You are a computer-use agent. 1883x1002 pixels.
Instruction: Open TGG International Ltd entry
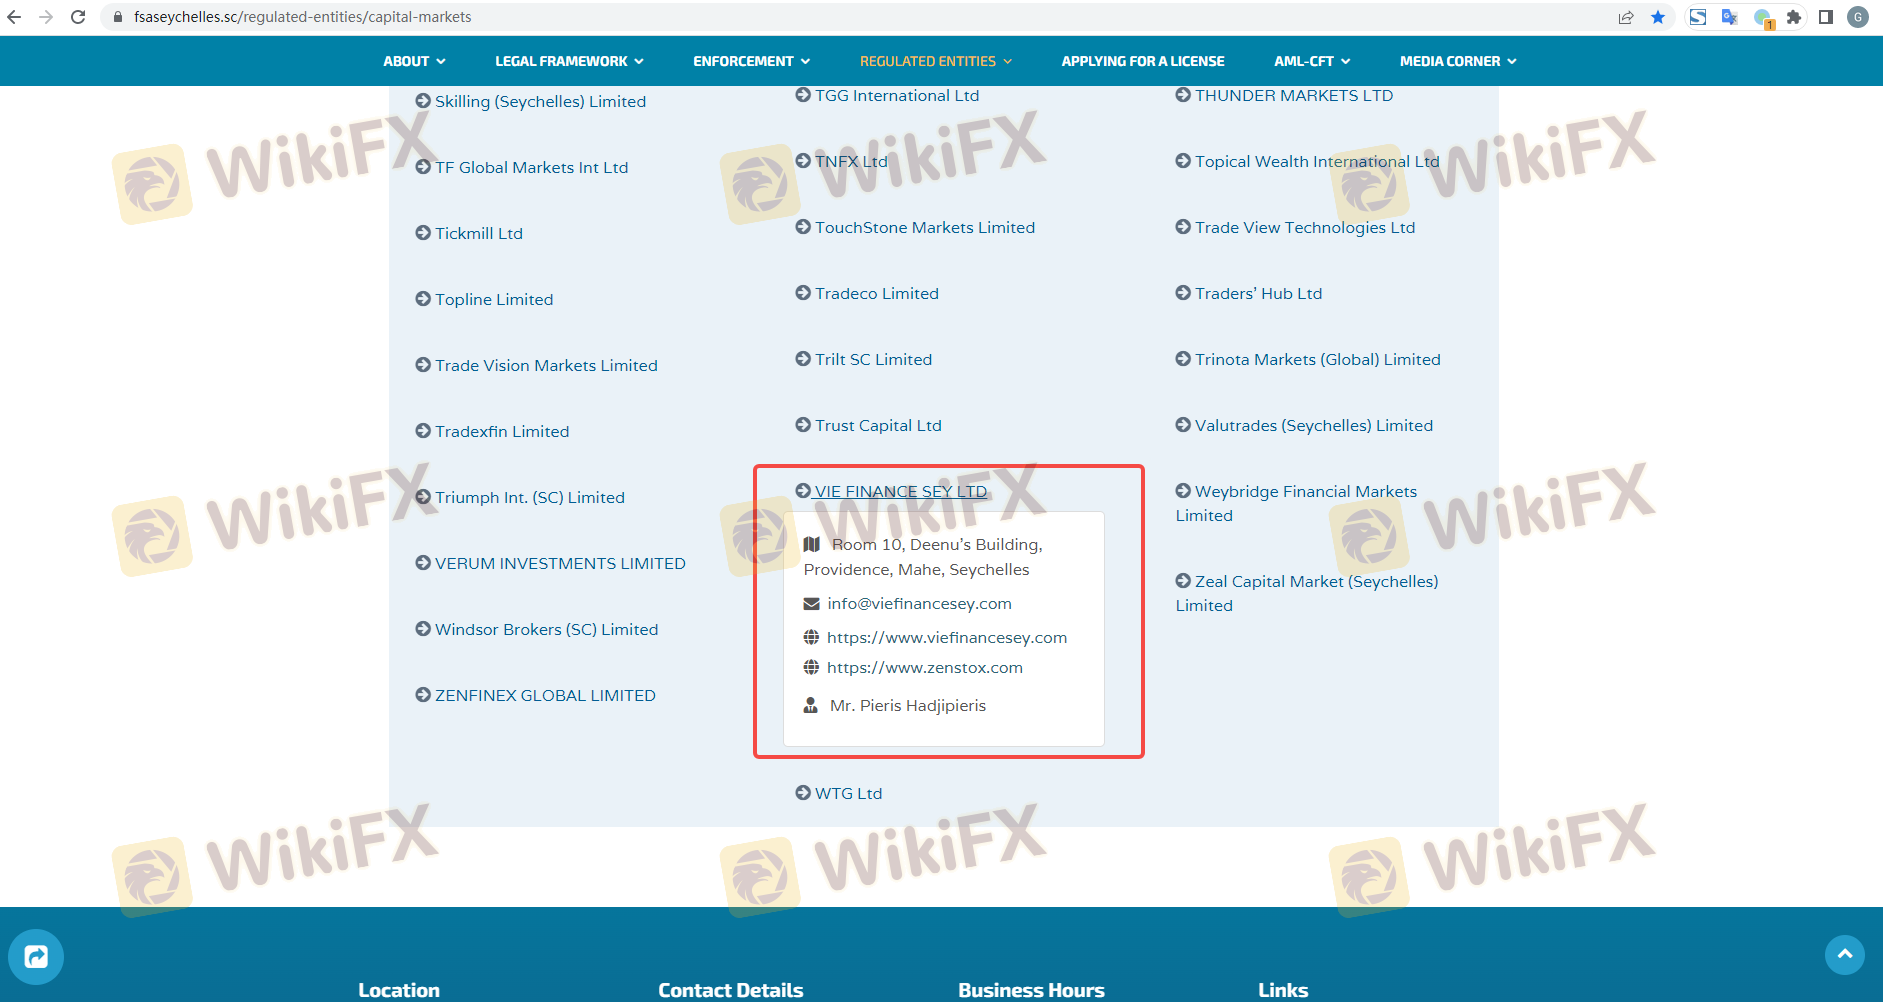point(897,96)
